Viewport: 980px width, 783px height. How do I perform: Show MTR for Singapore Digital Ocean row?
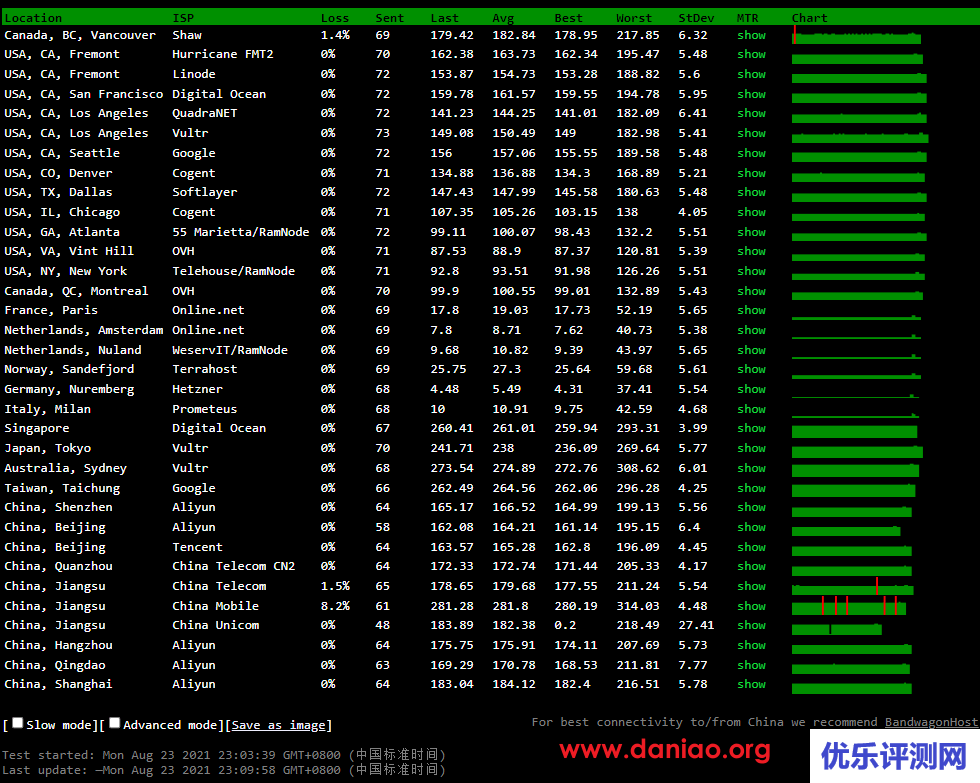(751, 428)
